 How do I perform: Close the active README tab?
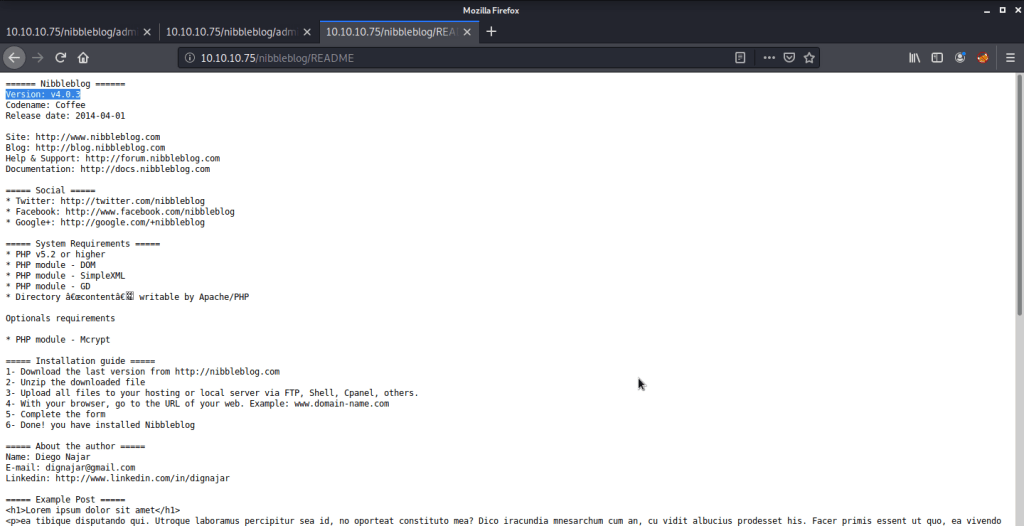pos(469,32)
